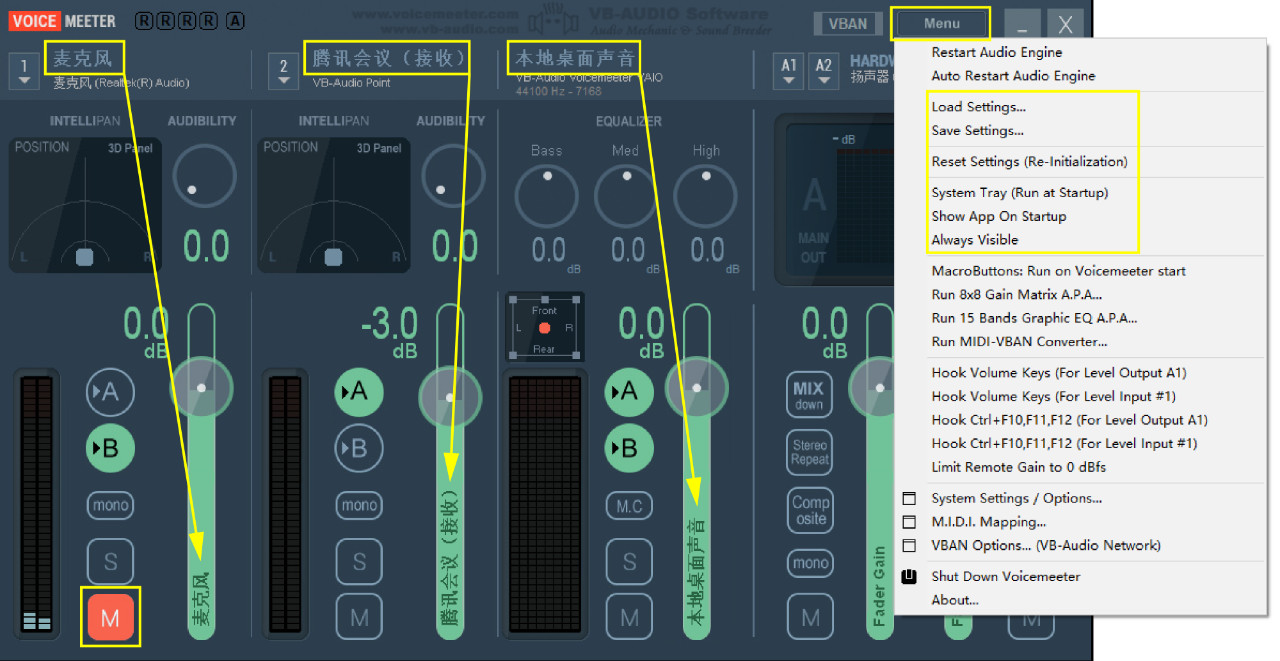Open M.I.D.I. Mapping...
Viewport: 1280px width, 661px height.
(x=988, y=522)
